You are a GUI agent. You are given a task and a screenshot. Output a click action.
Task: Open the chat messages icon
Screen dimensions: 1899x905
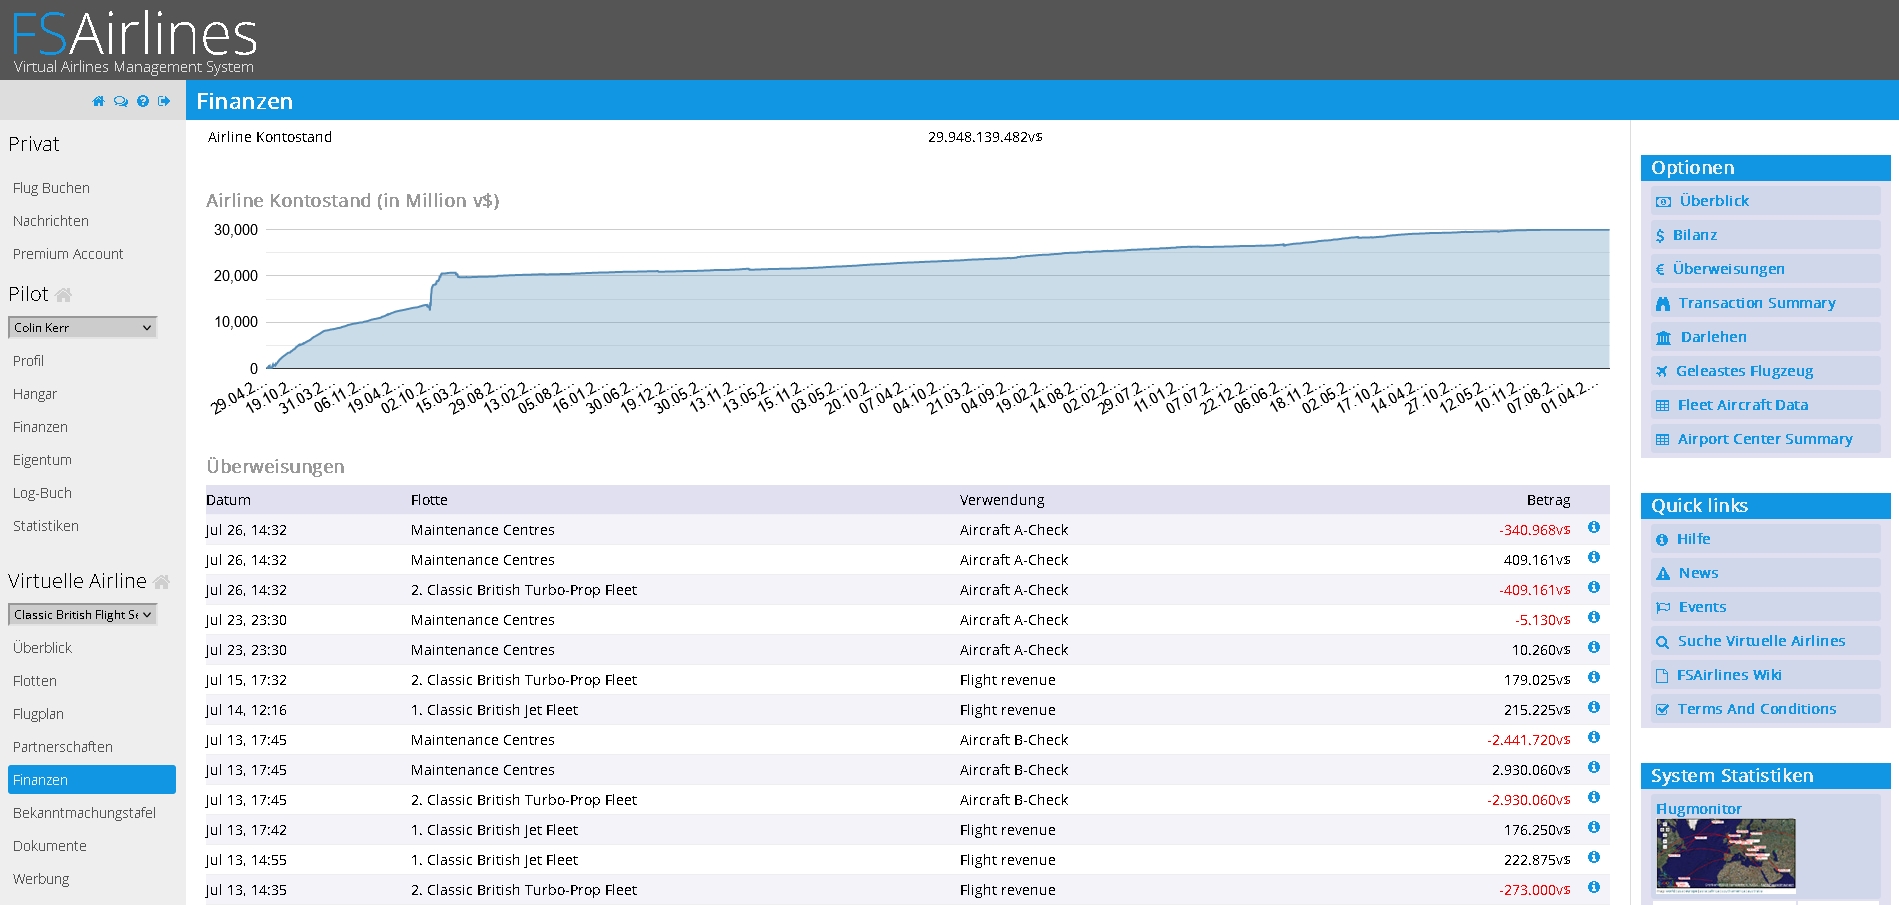click(120, 101)
